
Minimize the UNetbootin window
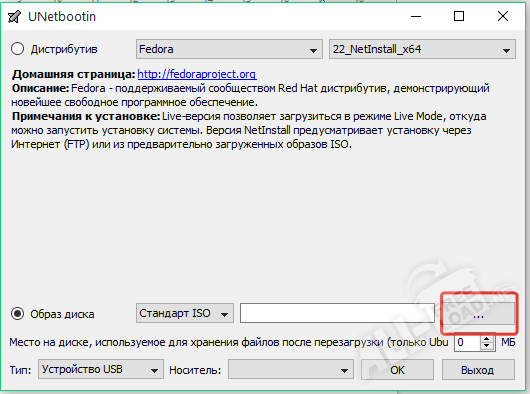pyautogui.click(x=416, y=16)
